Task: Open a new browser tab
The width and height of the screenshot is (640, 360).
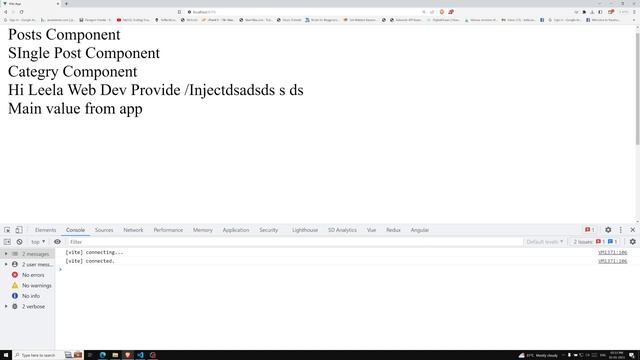Action: tap(66, 4)
